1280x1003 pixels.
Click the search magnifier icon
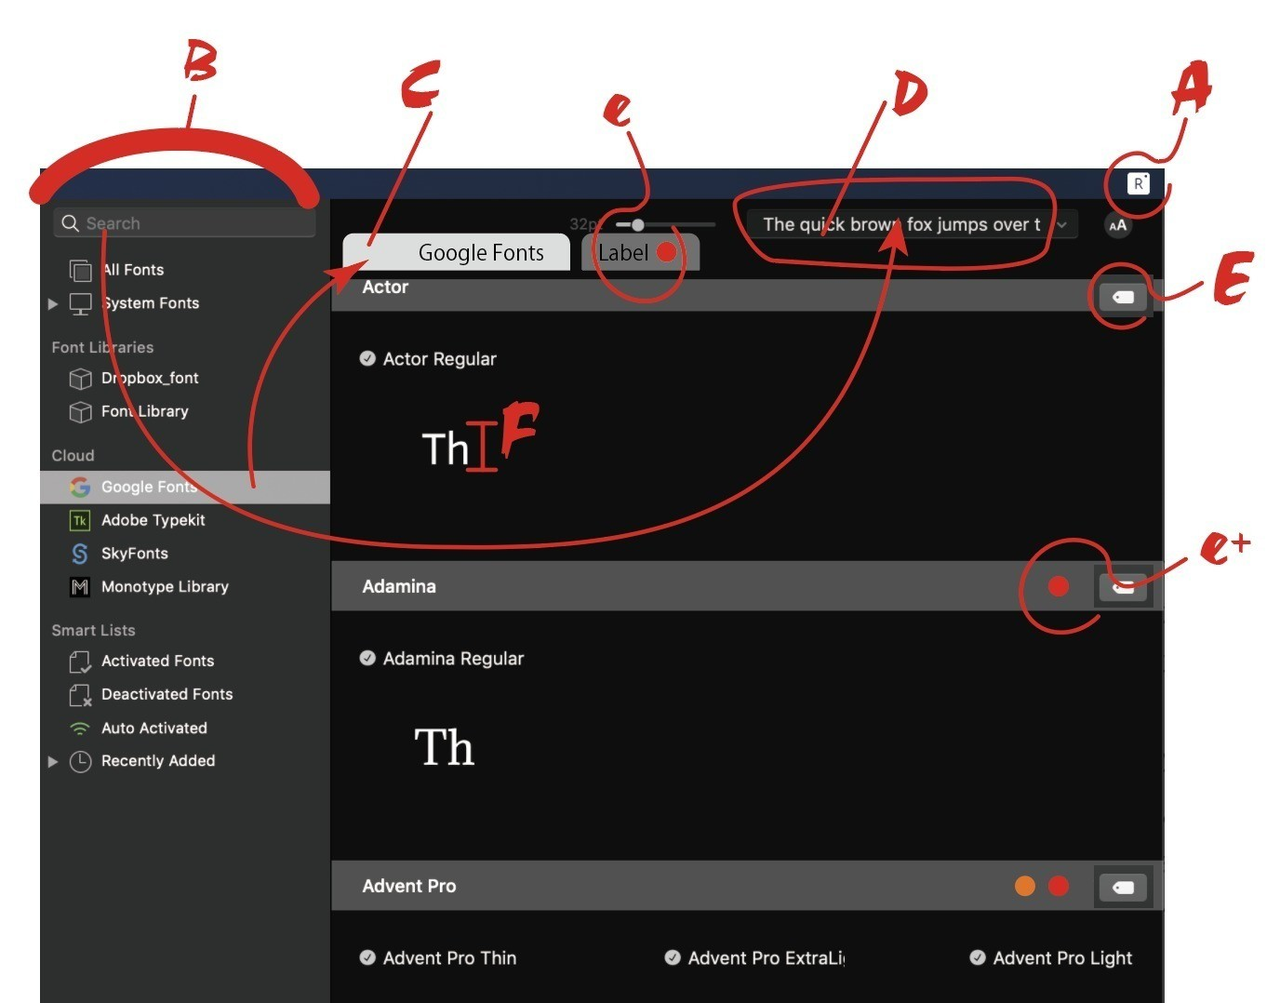[70, 223]
